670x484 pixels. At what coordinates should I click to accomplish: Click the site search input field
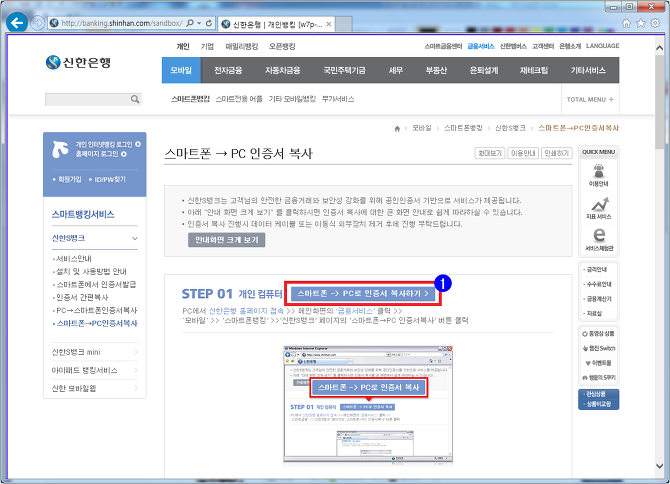coord(88,100)
